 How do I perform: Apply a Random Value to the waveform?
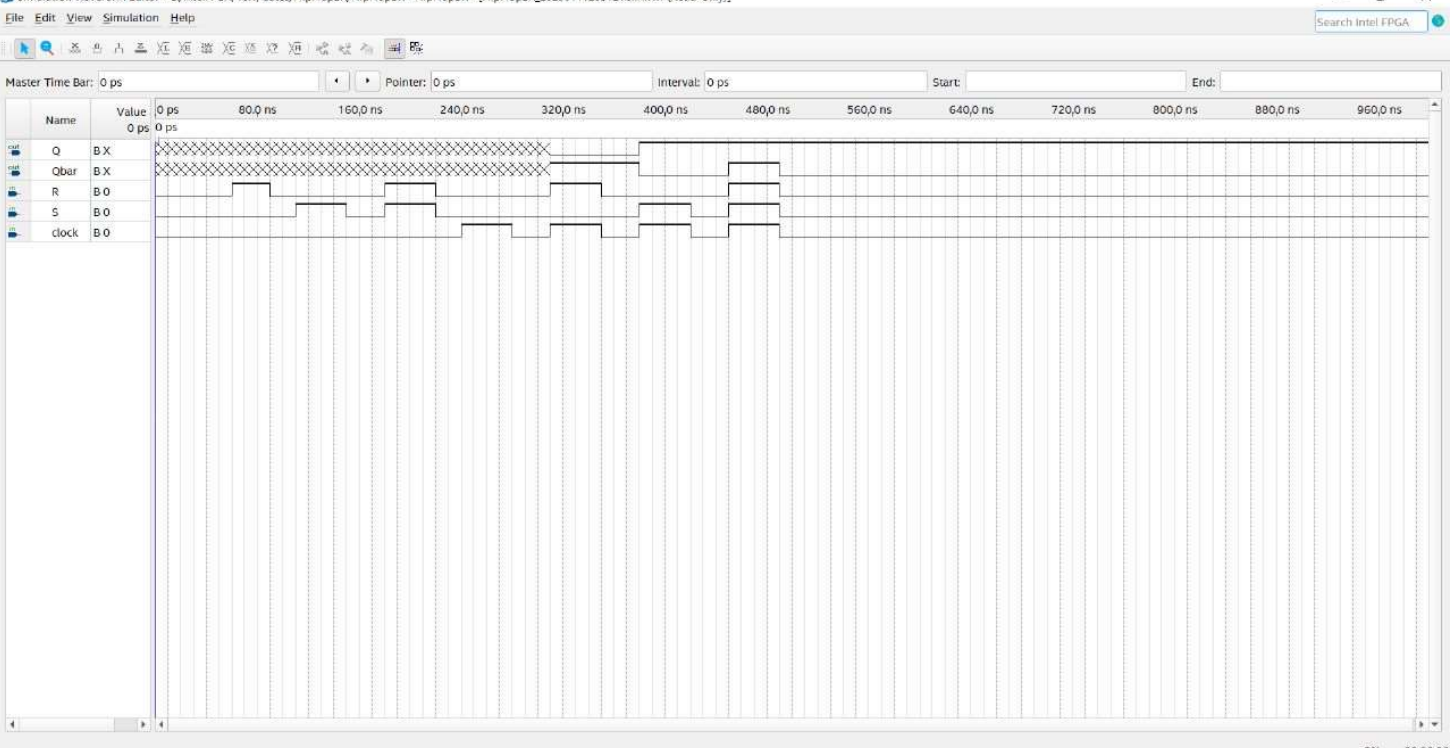(x=273, y=47)
